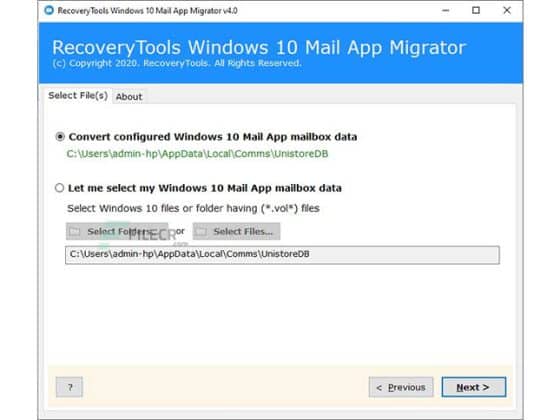Screen dimensions: 560x420
Task: Minimize the Mail App Migrator window
Action: [x=445, y=11]
